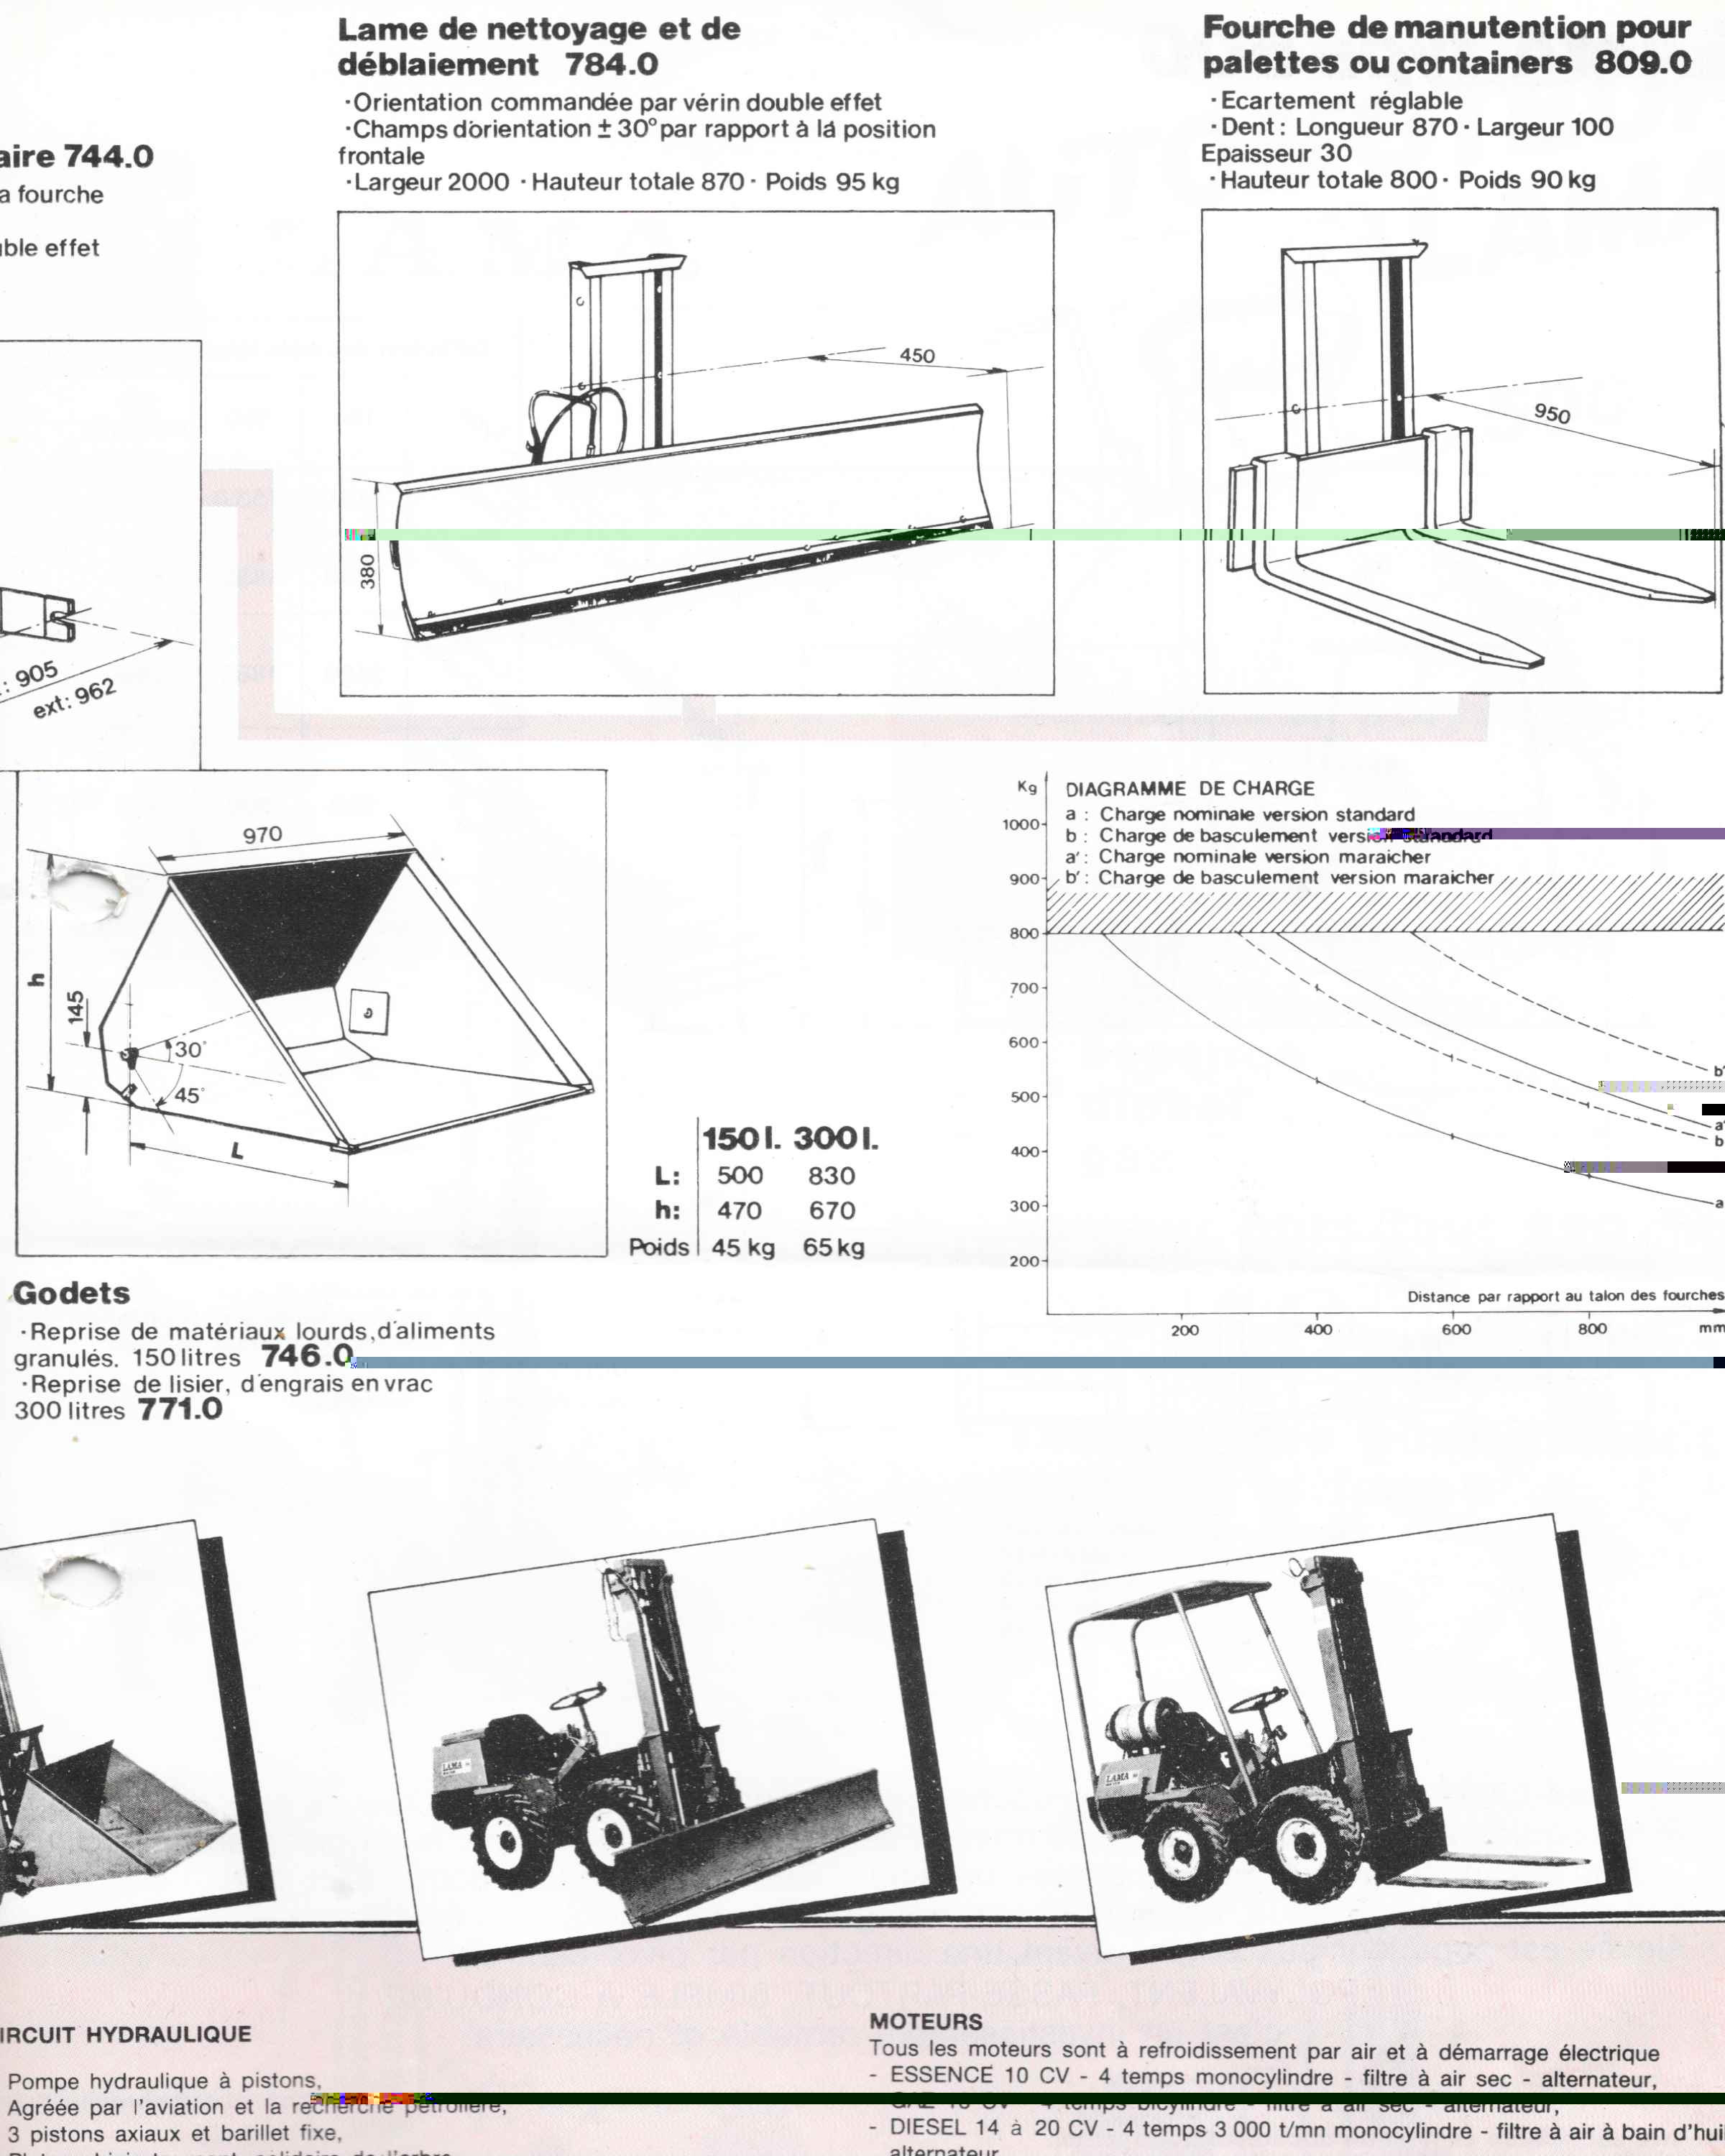
Task: Select the h value '670' in table
Action: pyautogui.click(x=832, y=1211)
